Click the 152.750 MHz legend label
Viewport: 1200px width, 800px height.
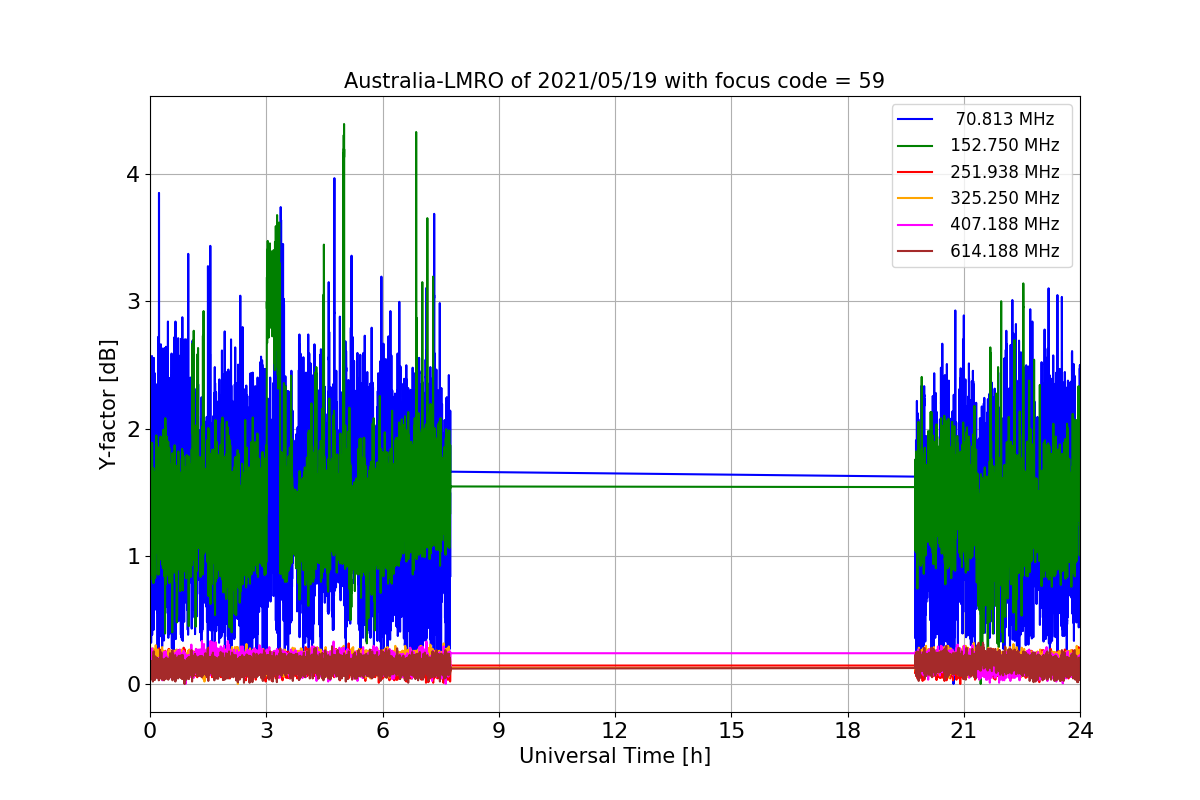pyautogui.click(x=1005, y=145)
